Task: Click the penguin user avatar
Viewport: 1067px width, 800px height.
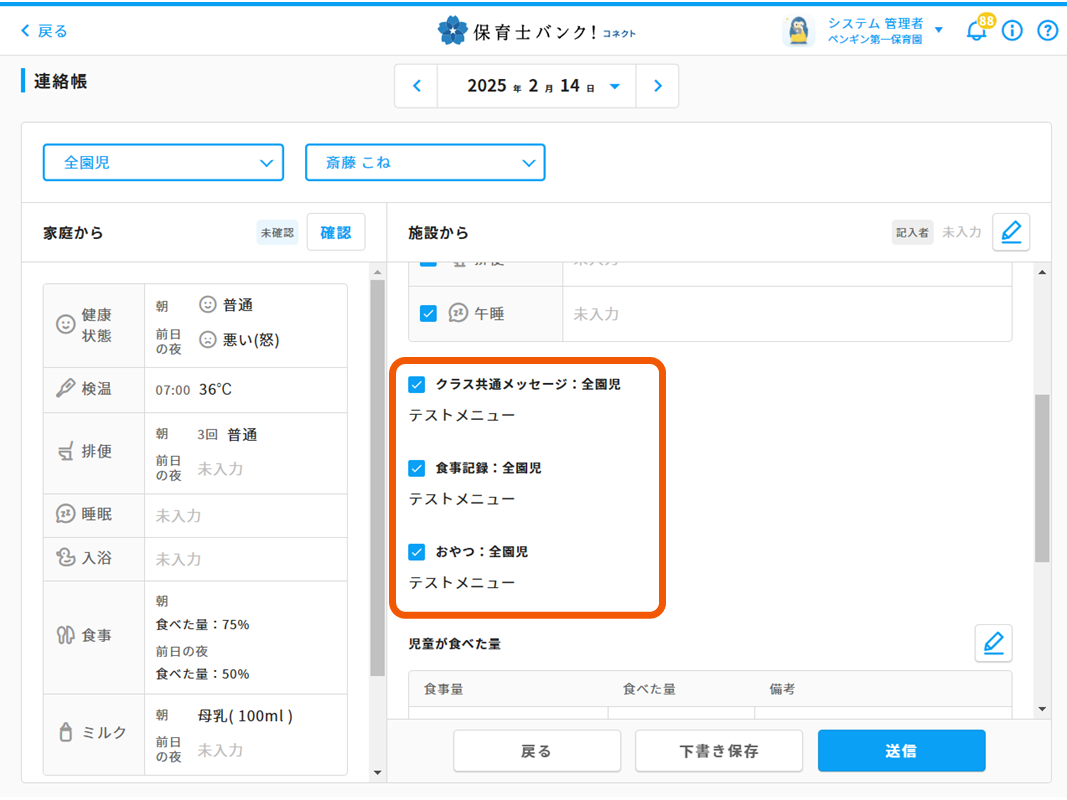Action: pyautogui.click(x=798, y=31)
